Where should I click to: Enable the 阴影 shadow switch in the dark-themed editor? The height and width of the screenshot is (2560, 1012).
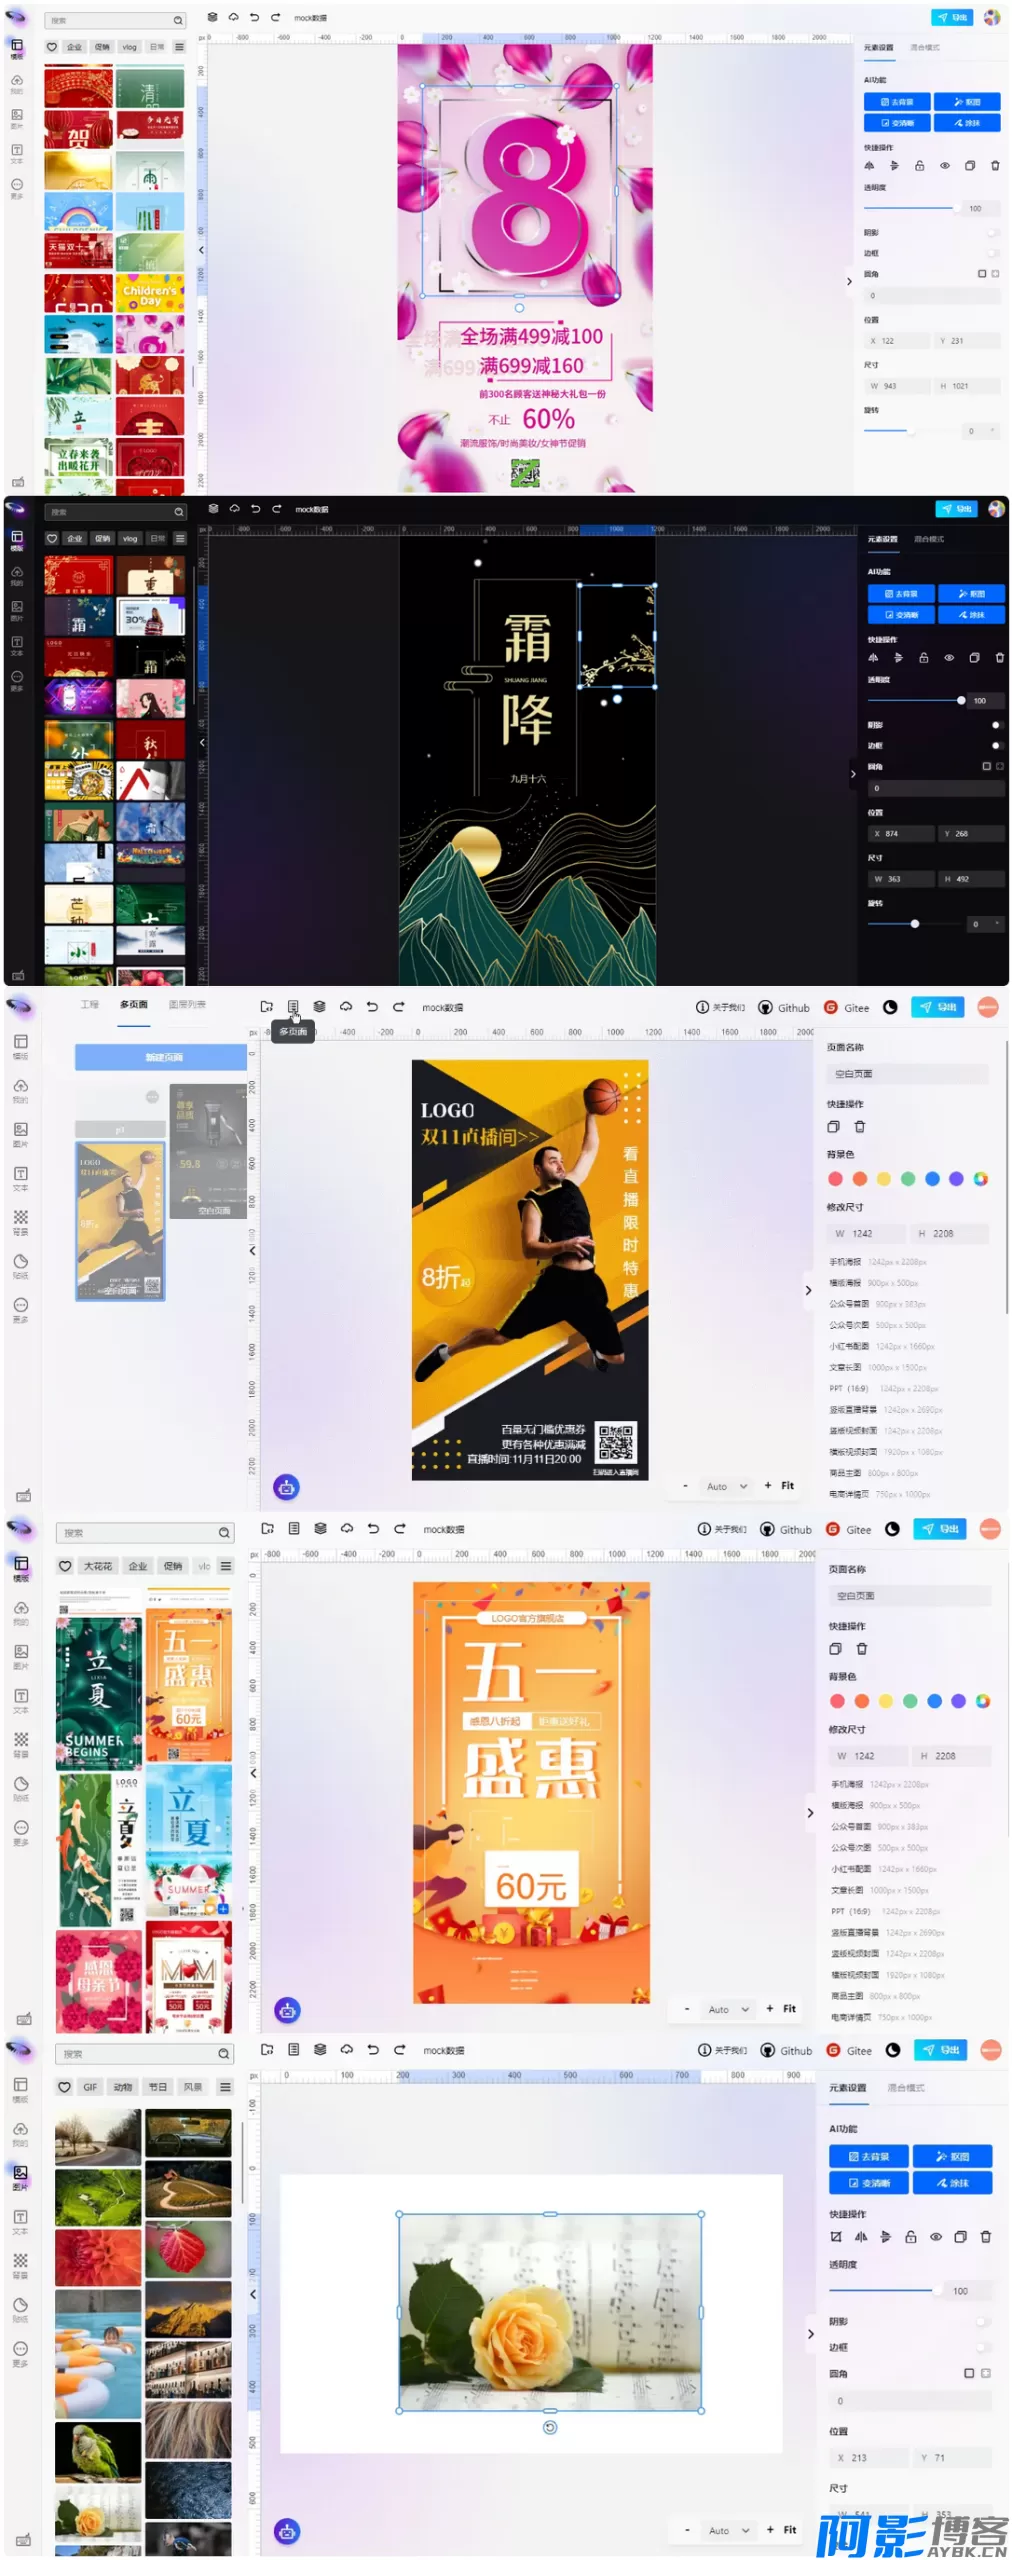point(994,725)
